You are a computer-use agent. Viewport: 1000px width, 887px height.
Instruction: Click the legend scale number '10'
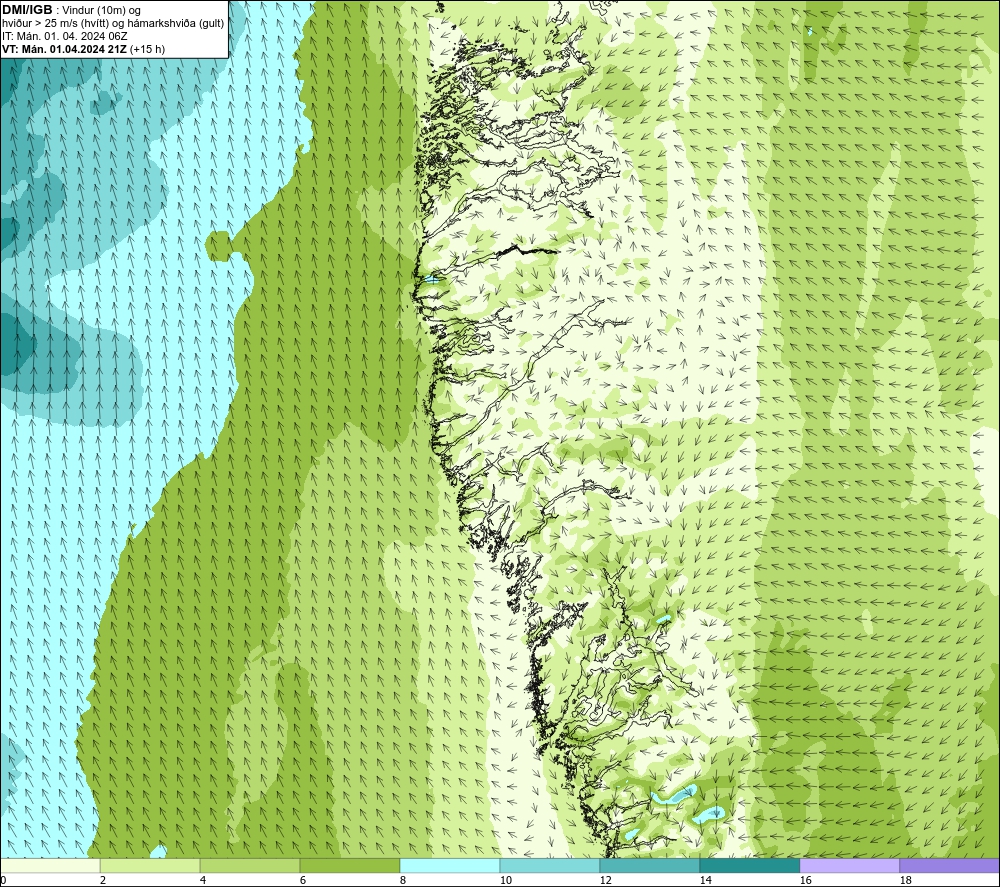pyautogui.click(x=505, y=881)
